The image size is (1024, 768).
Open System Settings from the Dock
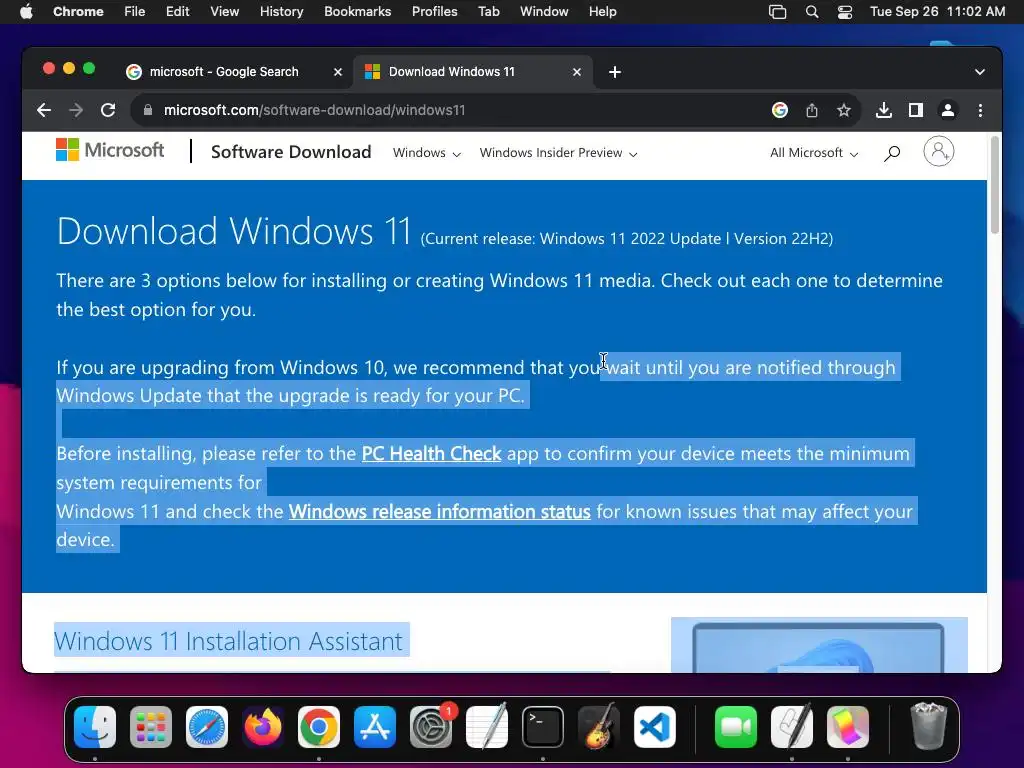431,727
